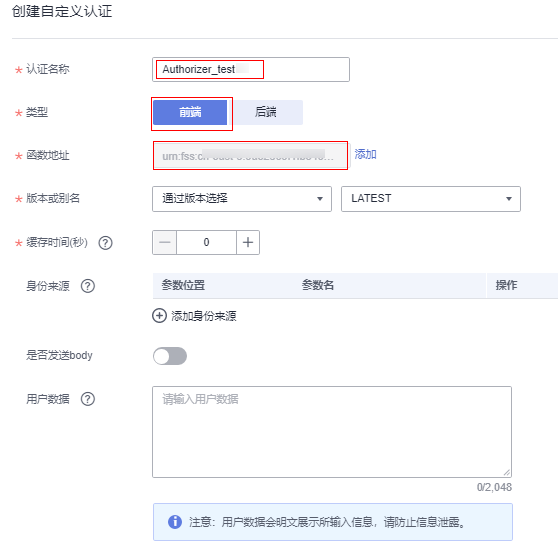Click 添加身份来源 text link
The width and height of the screenshot is (558, 557).
tap(204, 316)
